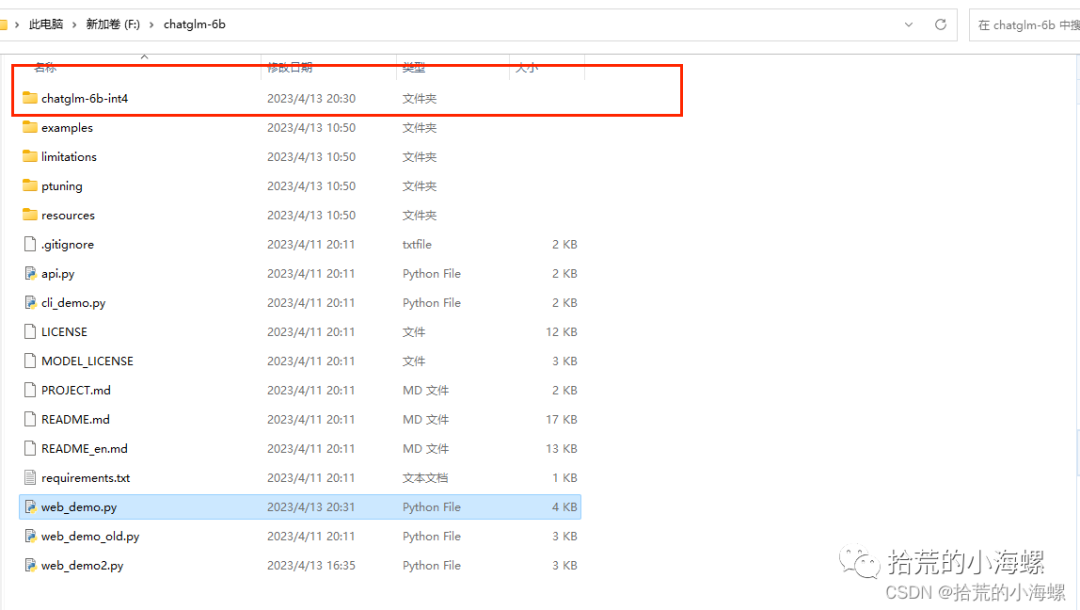
Task: Select the README_en.md file name
Action: tap(85, 448)
